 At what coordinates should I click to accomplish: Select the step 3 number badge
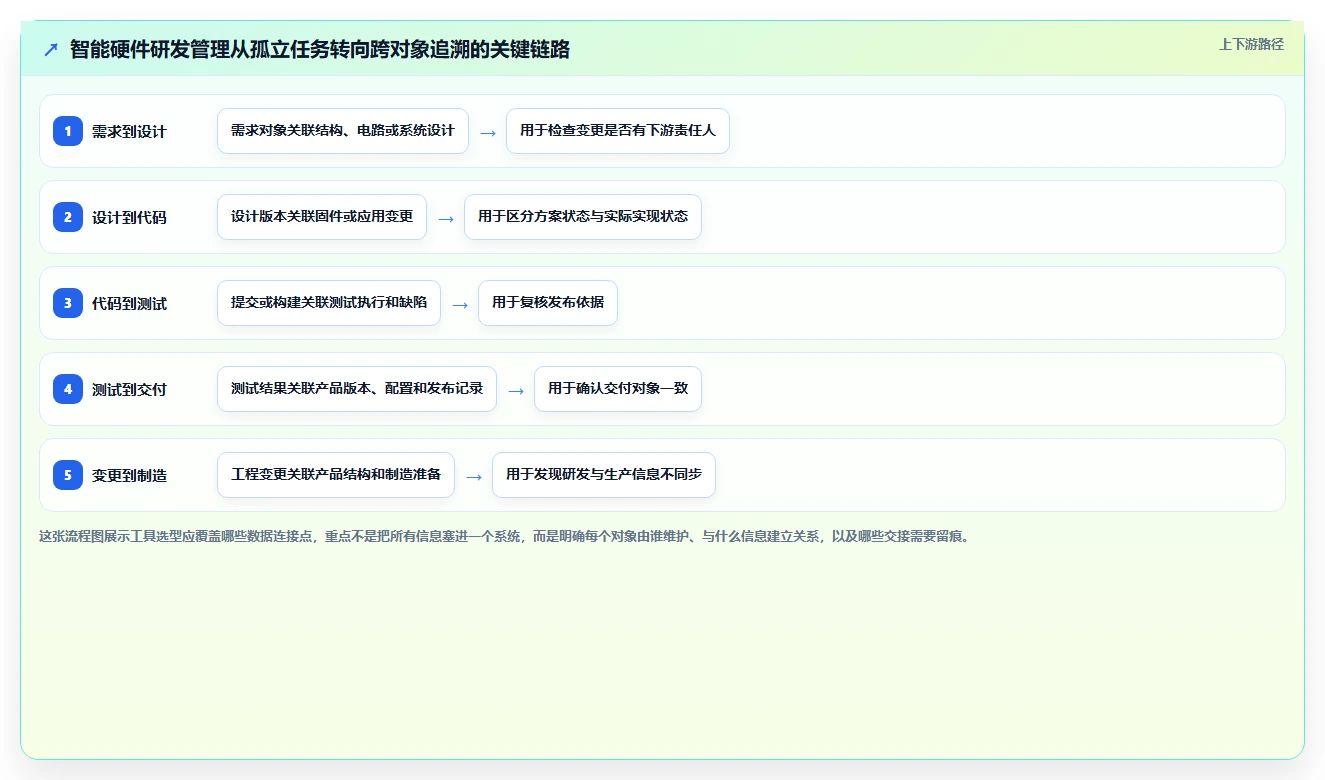point(68,303)
